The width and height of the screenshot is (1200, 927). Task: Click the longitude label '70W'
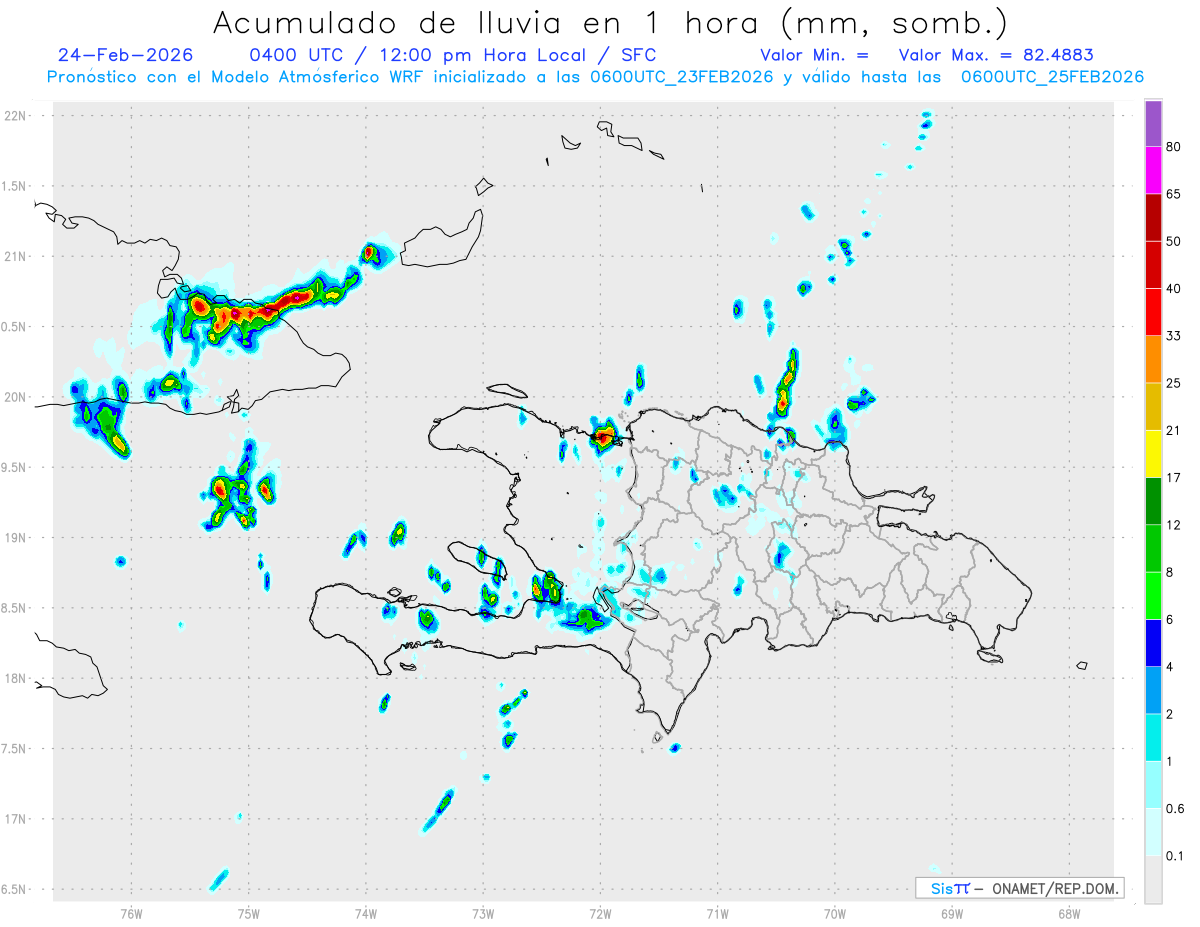[x=835, y=913]
